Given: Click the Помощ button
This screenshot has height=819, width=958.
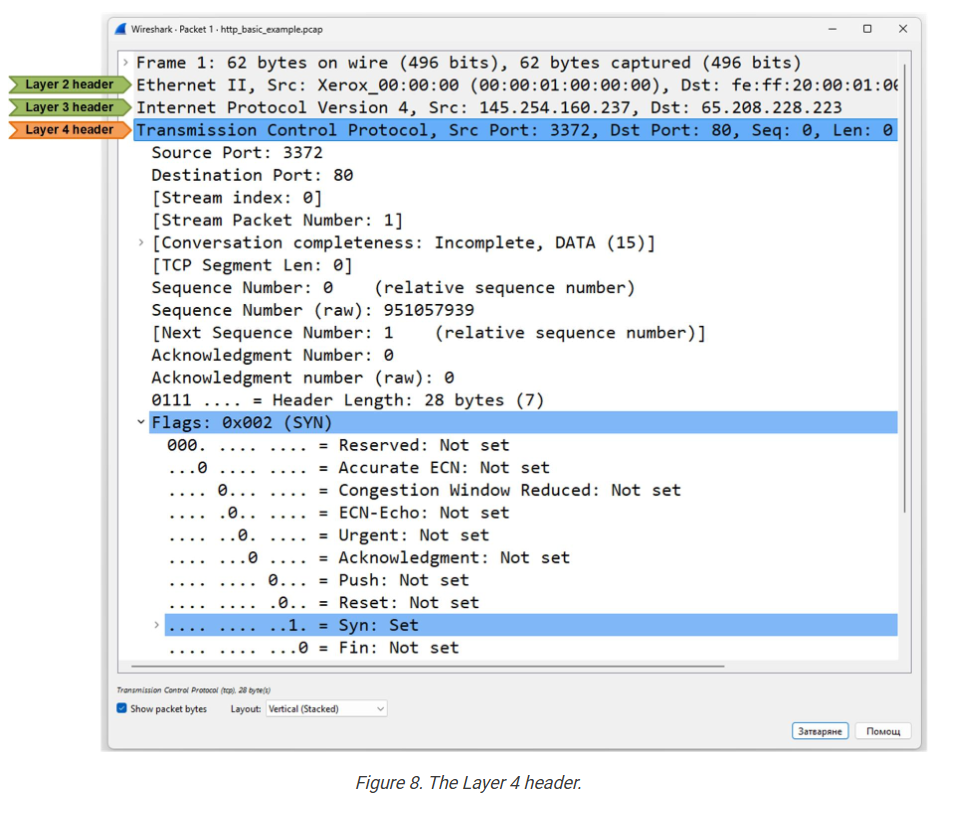Looking at the screenshot, I should (883, 731).
